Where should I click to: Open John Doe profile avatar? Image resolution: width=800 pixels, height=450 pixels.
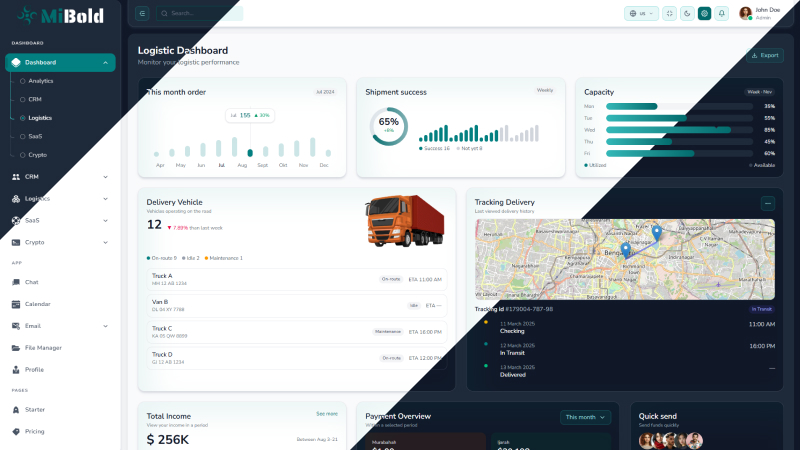745,13
